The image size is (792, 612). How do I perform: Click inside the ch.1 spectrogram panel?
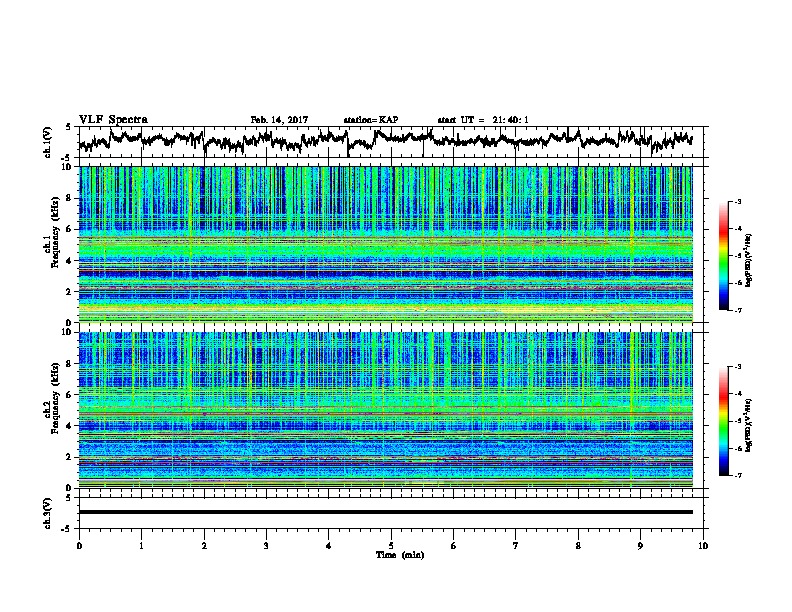(385, 244)
